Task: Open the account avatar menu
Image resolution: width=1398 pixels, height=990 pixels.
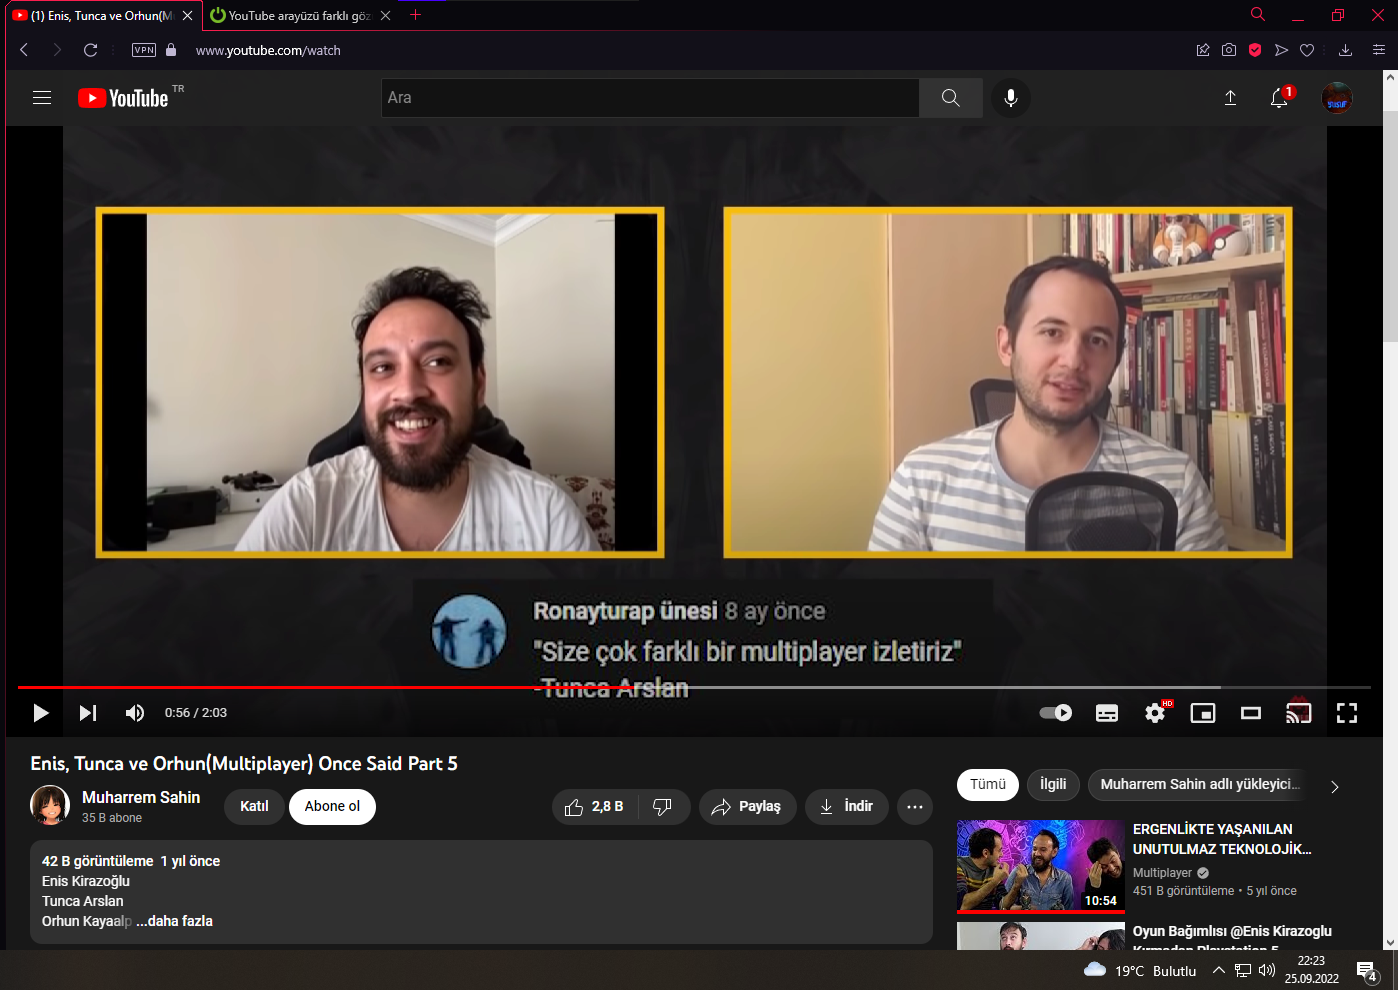Action: click(1337, 98)
